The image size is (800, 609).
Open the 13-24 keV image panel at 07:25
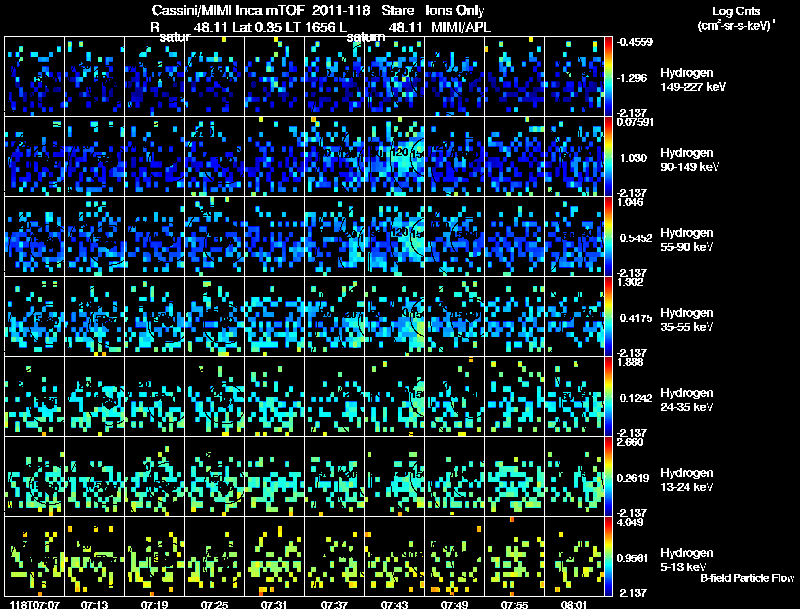[214, 477]
